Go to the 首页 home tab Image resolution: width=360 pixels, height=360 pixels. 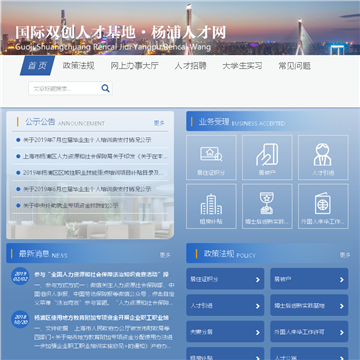pos(37,66)
